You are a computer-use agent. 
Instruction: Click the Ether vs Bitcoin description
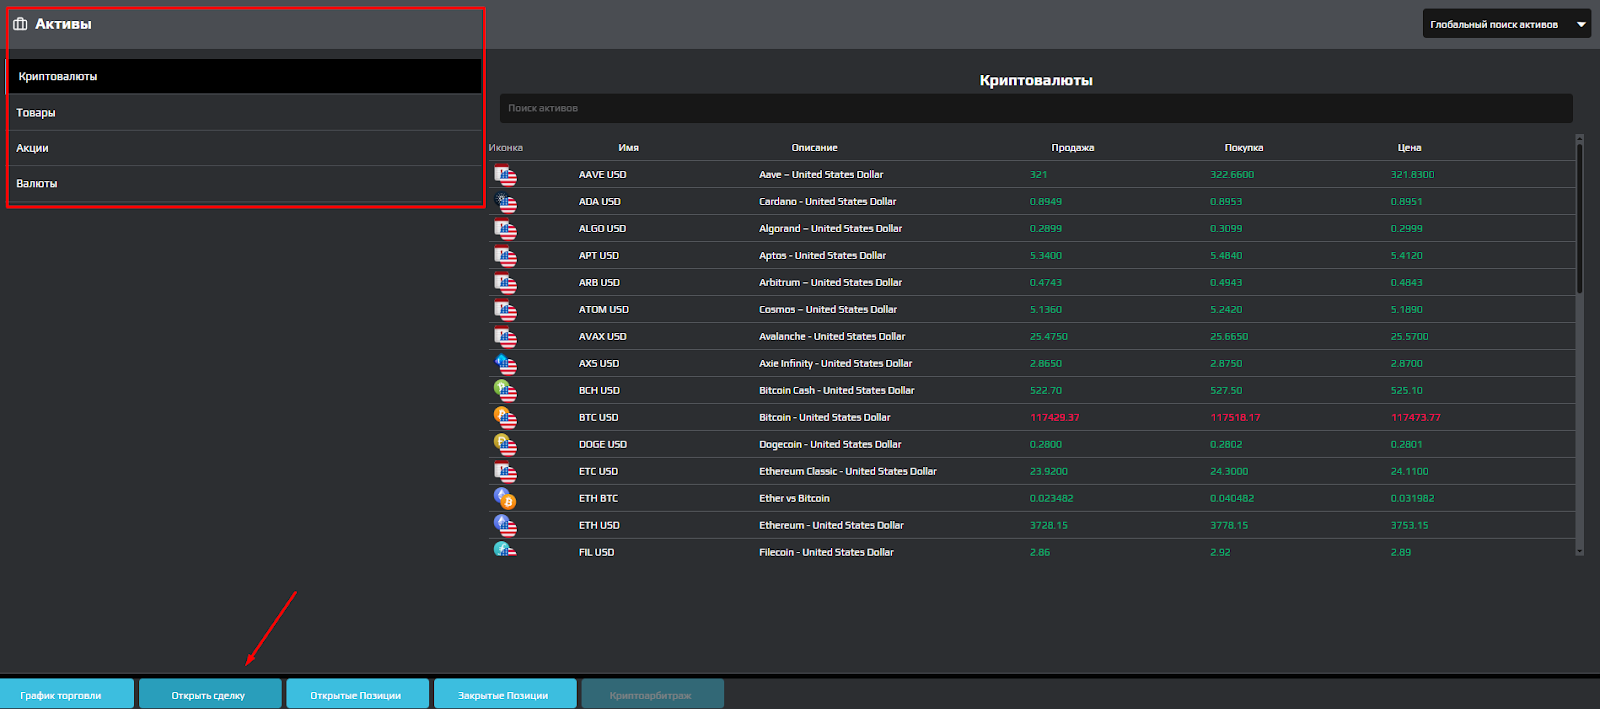pos(794,499)
